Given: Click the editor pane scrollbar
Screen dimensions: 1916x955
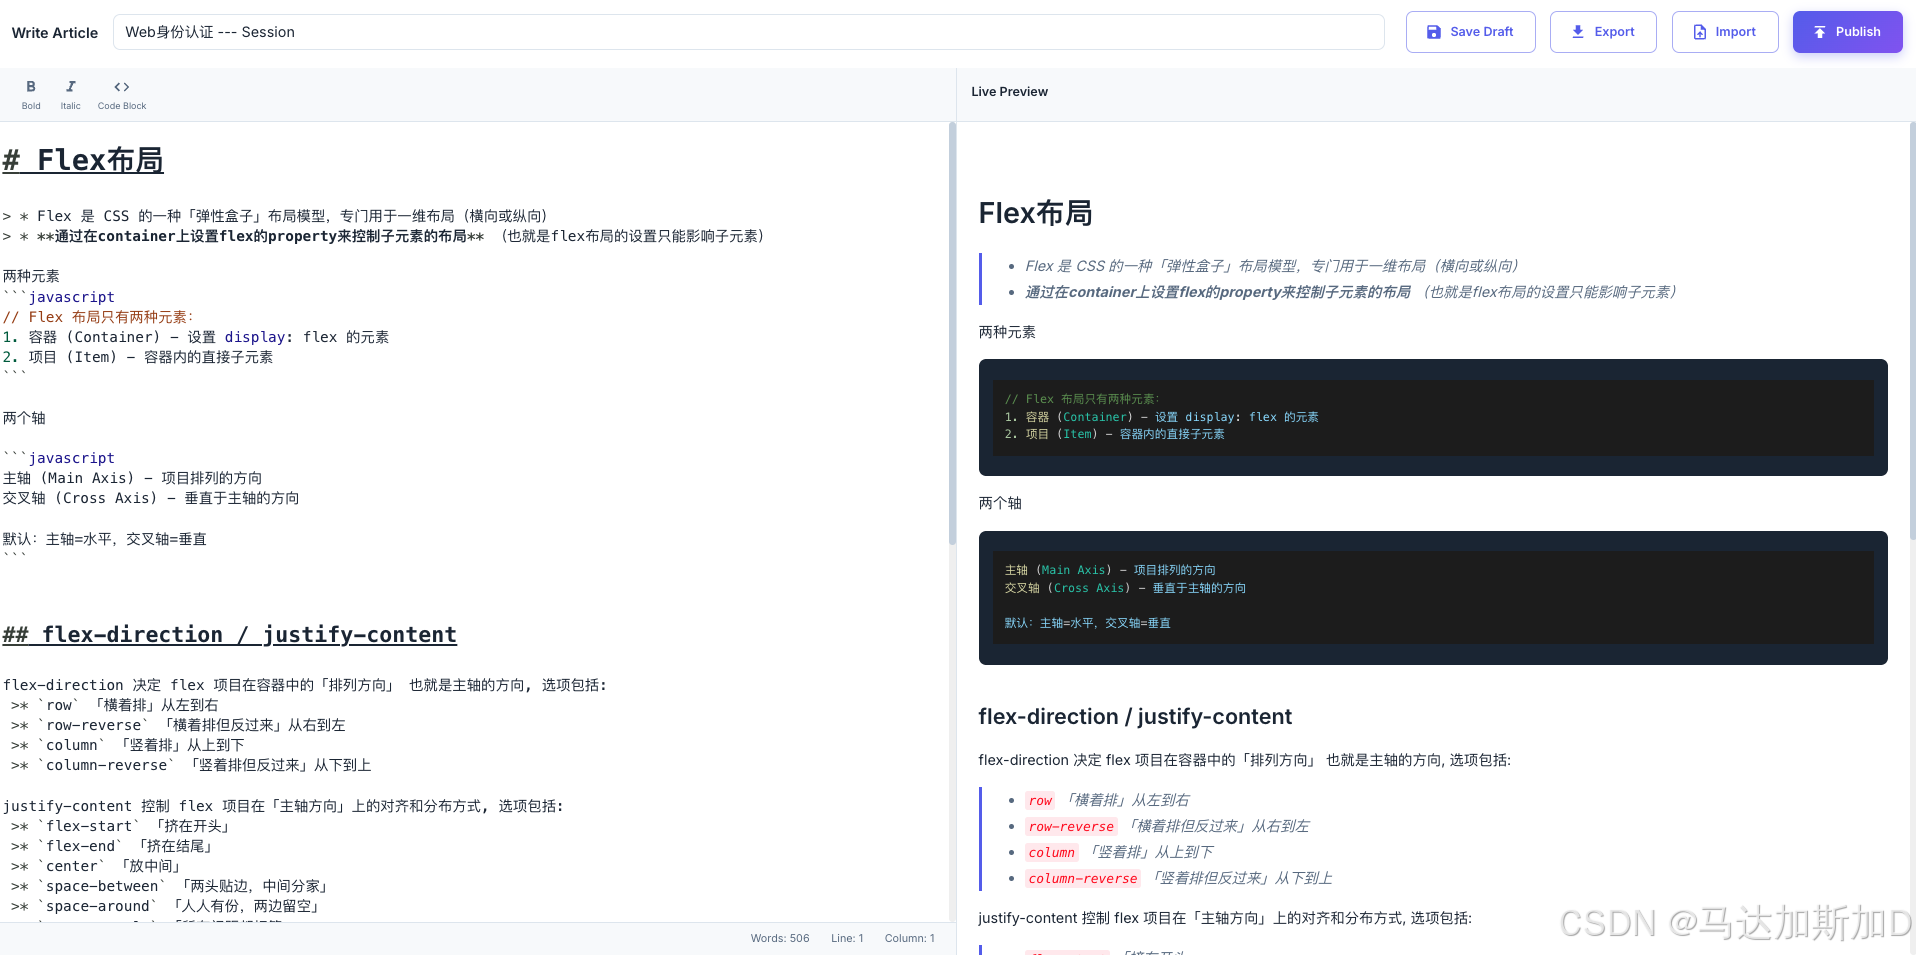Looking at the screenshot, I should [952, 334].
